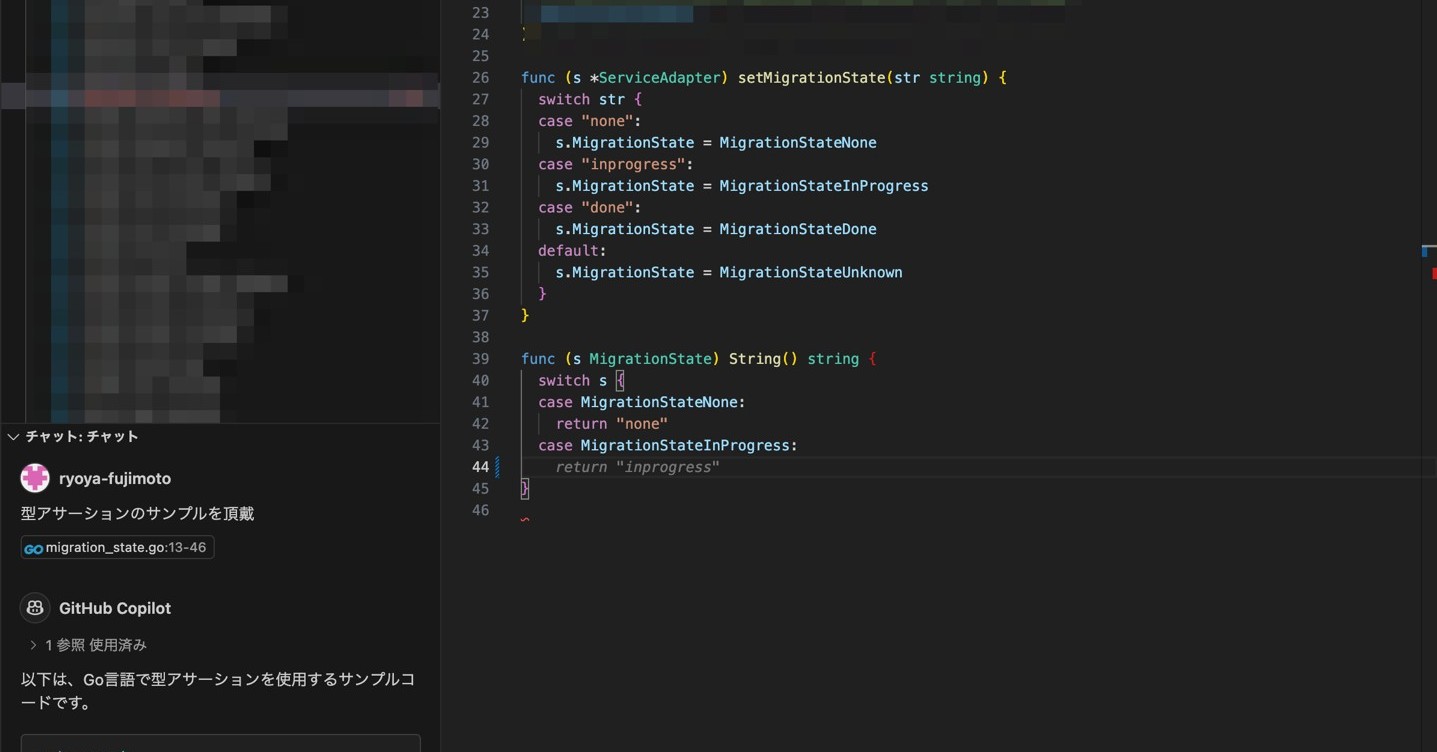Click the red squiggle error below line 46

(525, 519)
